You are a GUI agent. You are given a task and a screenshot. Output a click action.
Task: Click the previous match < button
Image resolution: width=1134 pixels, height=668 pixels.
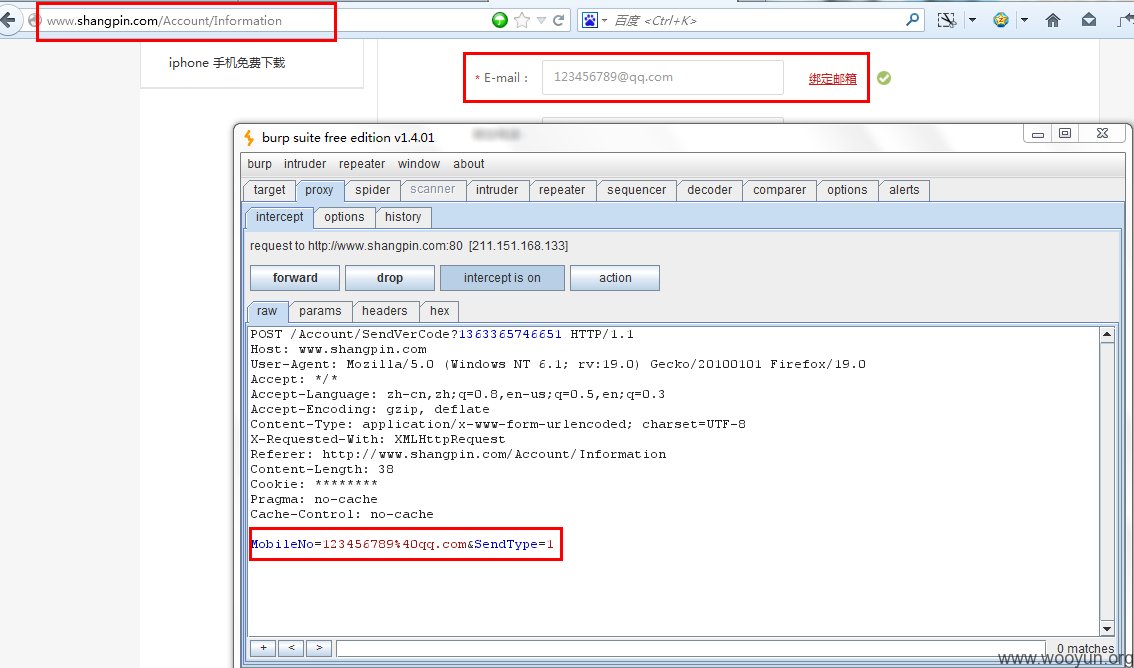(x=291, y=648)
